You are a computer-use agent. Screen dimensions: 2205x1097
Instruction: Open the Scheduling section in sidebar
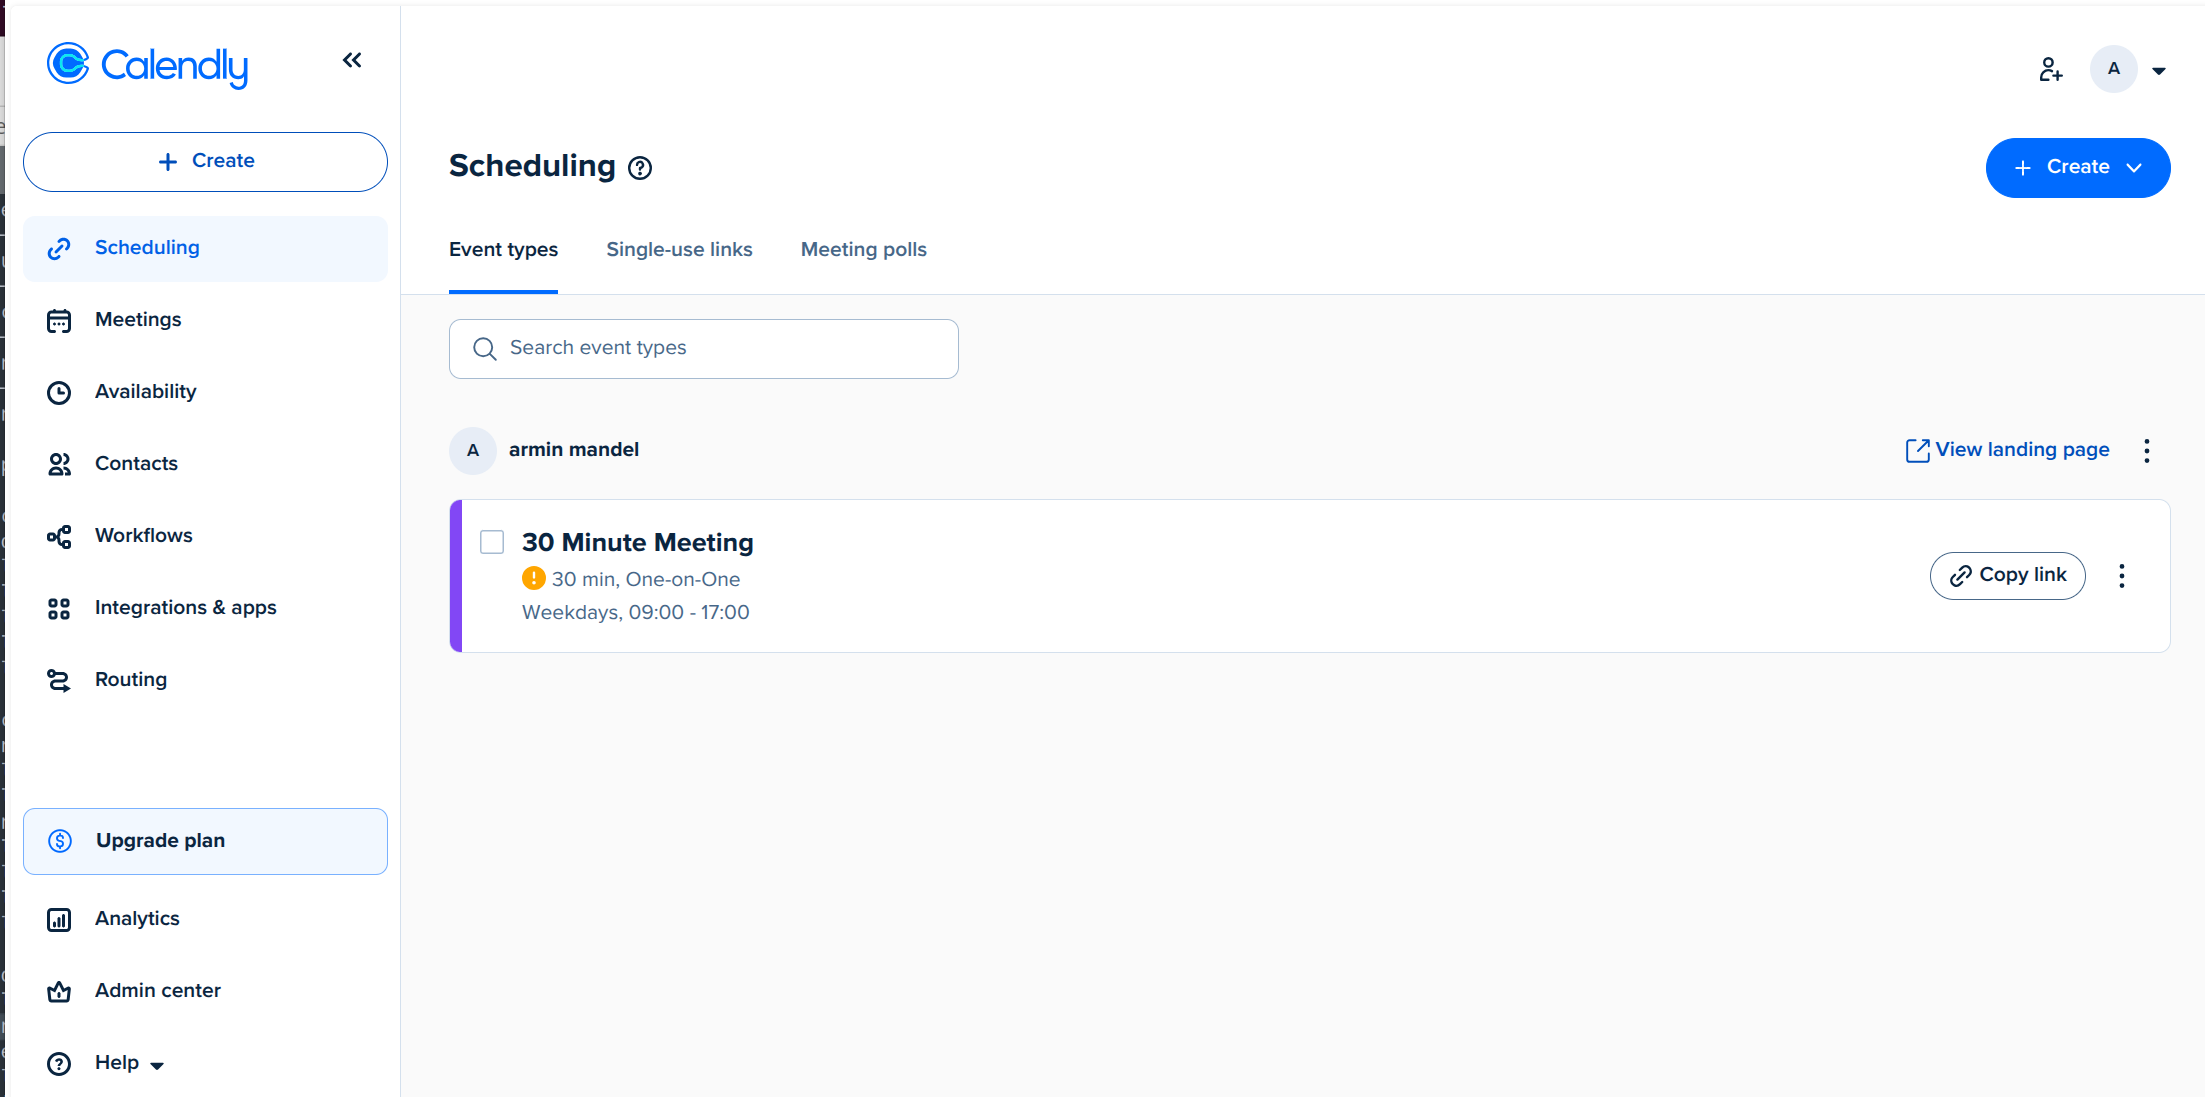click(147, 247)
